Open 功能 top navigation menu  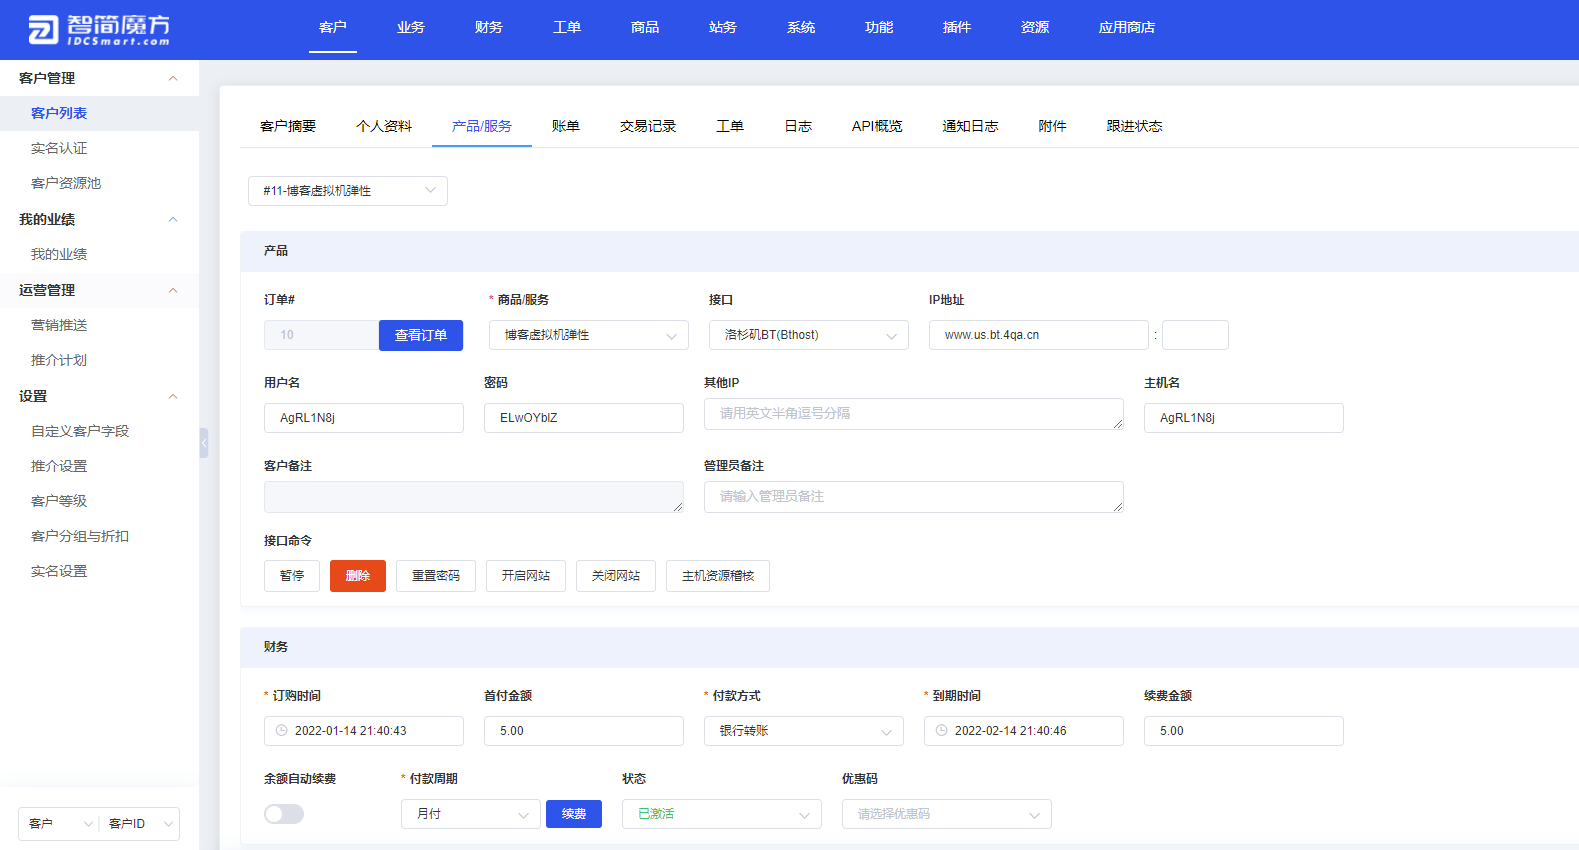tap(879, 27)
